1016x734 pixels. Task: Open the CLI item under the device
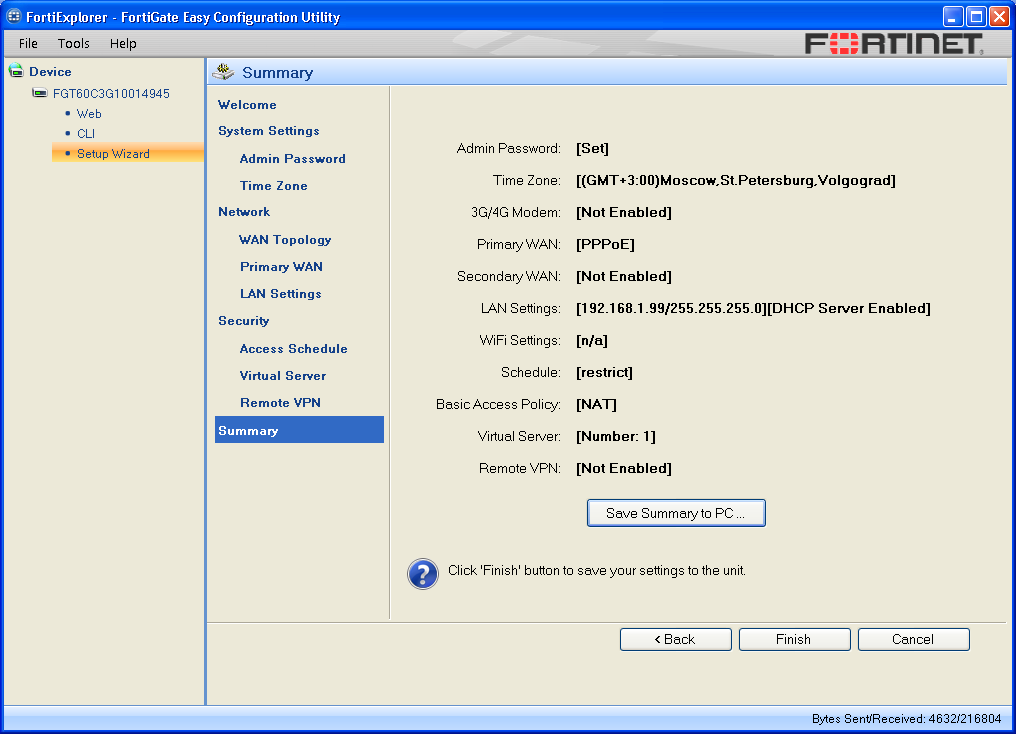tap(86, 133)
